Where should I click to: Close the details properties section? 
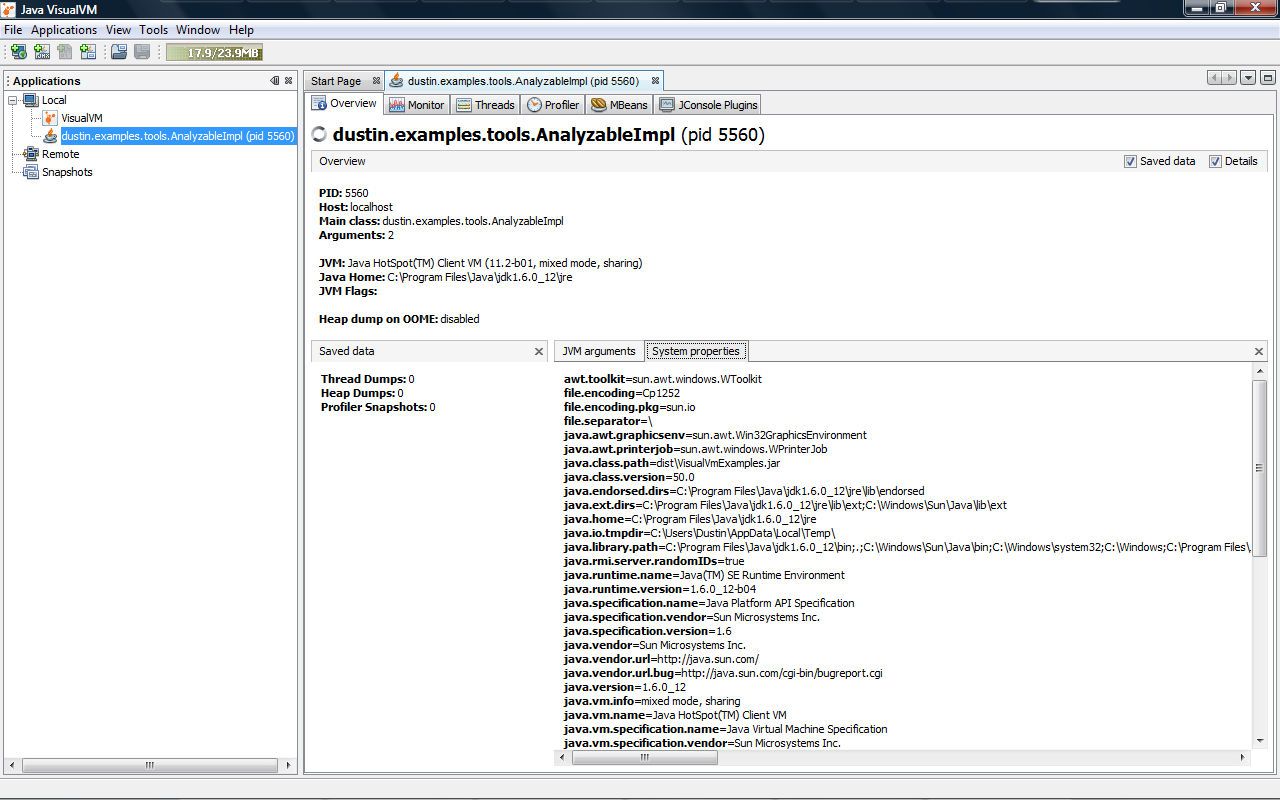pos(1259,352)
